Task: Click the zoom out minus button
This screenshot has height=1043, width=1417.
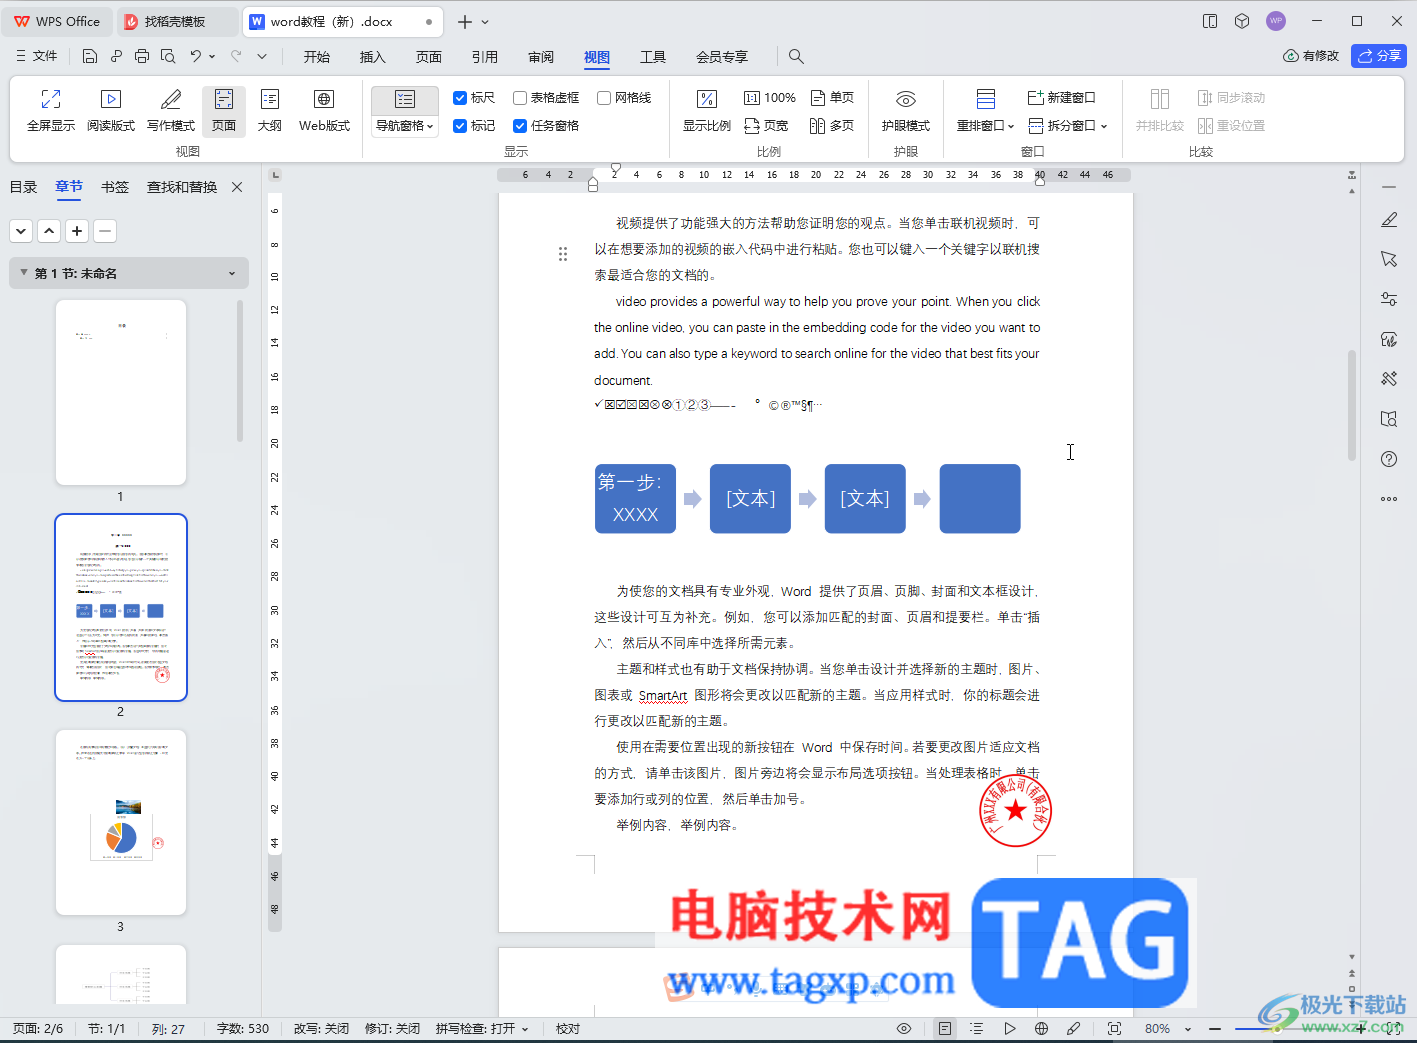Action: pyautogui.click(x=1215, y=1028)
